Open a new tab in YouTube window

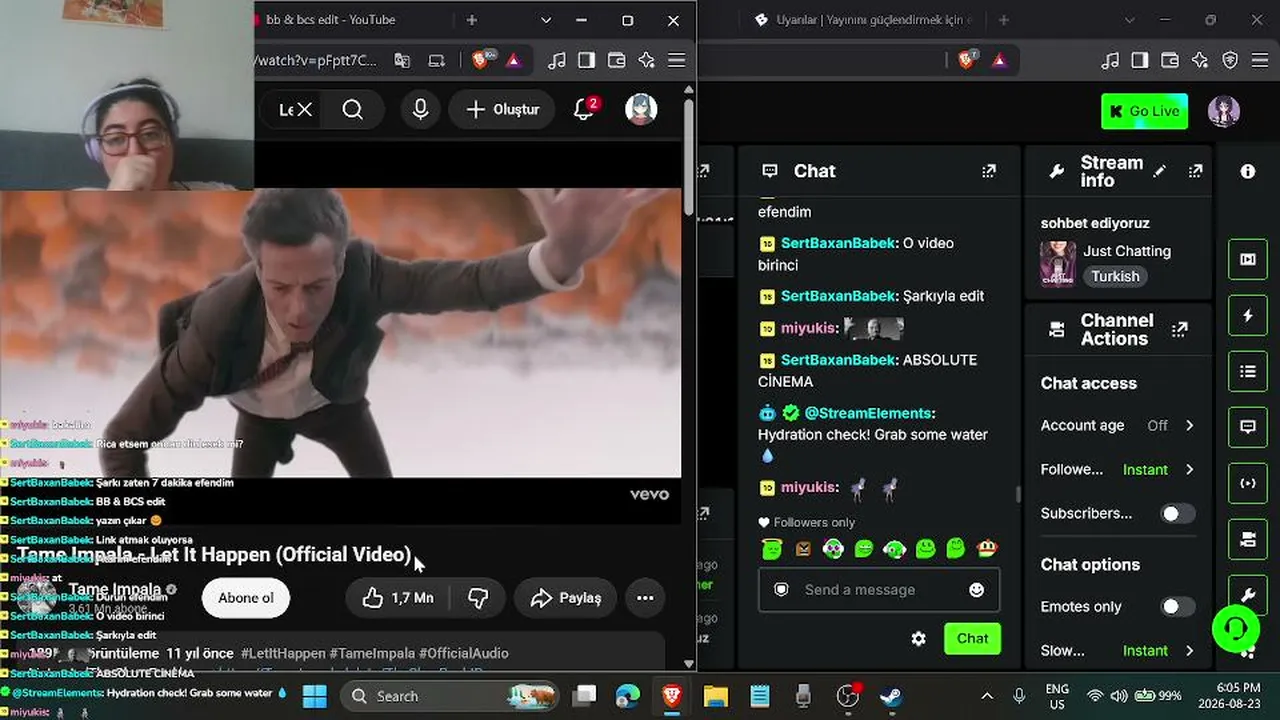tap(472, 20)
